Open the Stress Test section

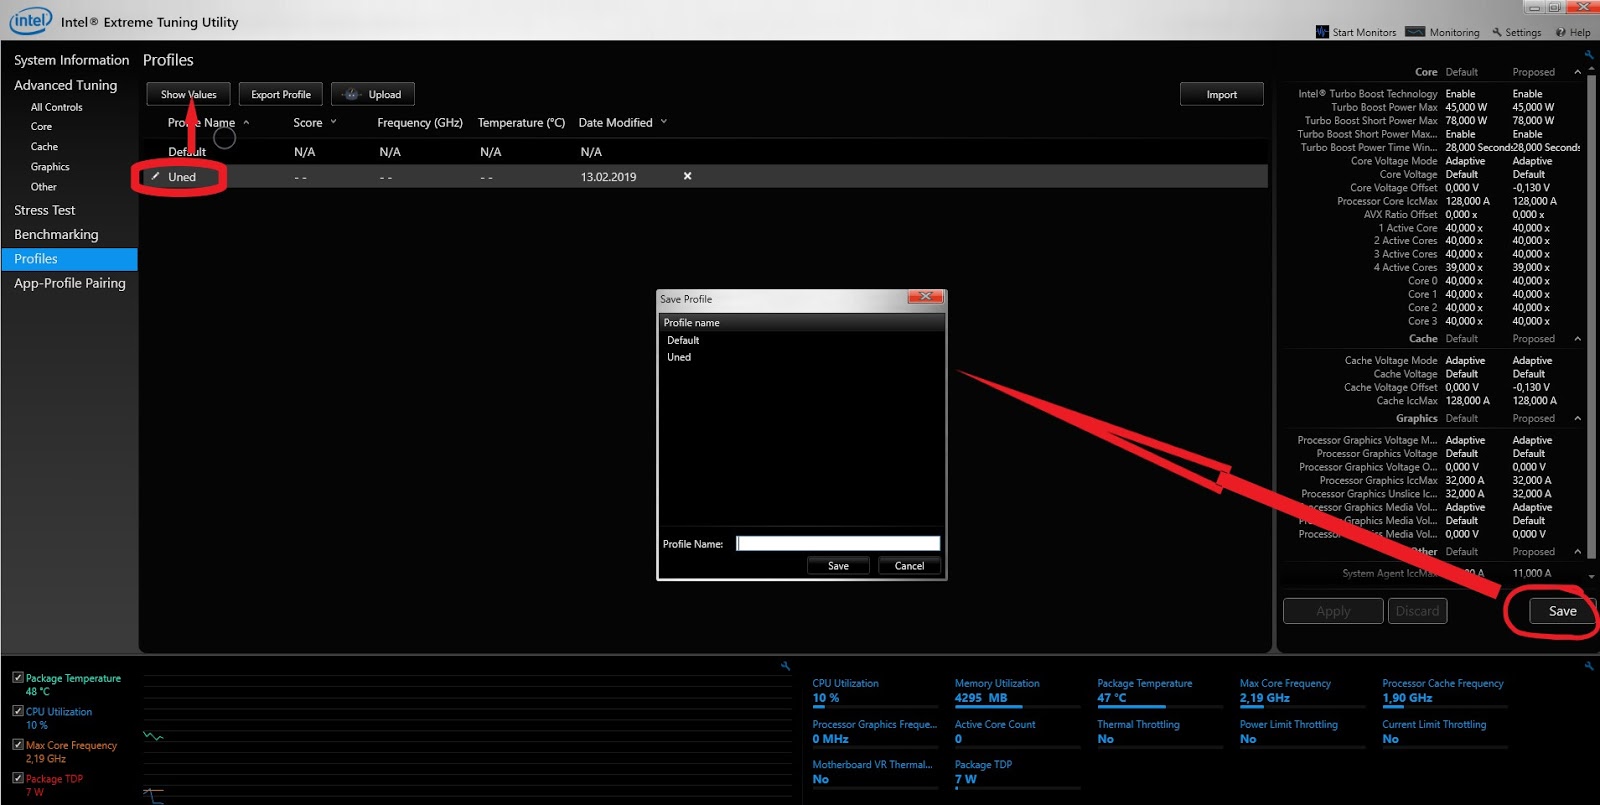45,210
